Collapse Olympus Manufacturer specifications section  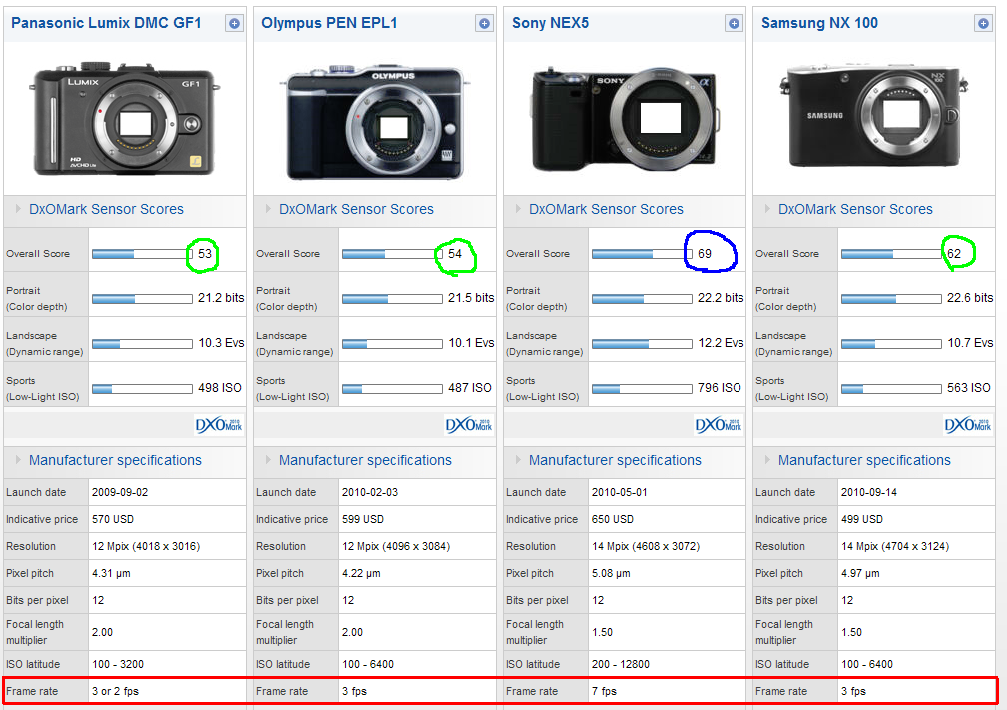pyautogui.click(x=267, y=460)
